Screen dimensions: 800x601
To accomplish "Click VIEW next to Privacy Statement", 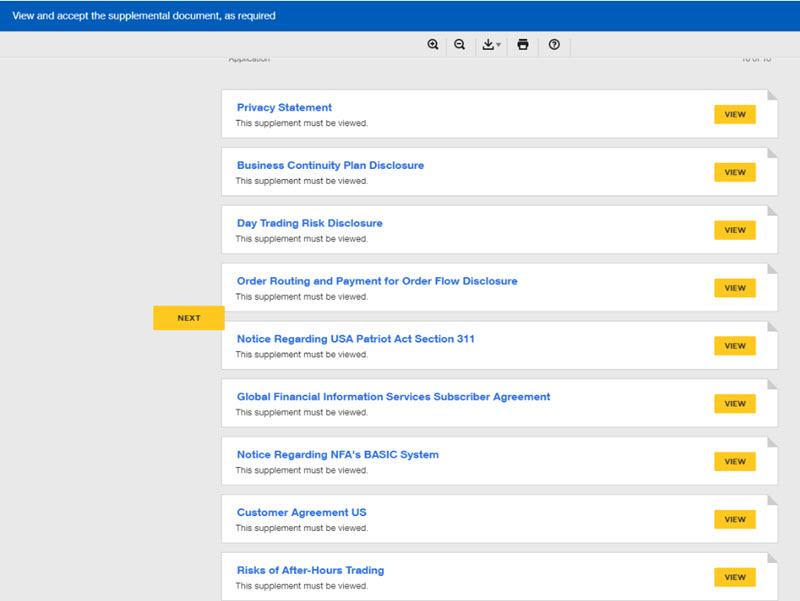I will pos(734,114).
